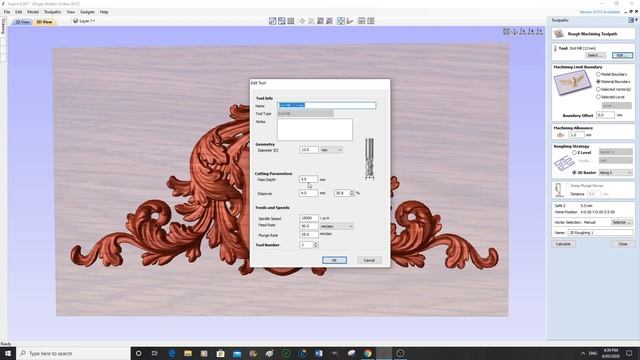Open the Toolpaths menu
Viewport: 640px width, 360px height.
point(53,12)
